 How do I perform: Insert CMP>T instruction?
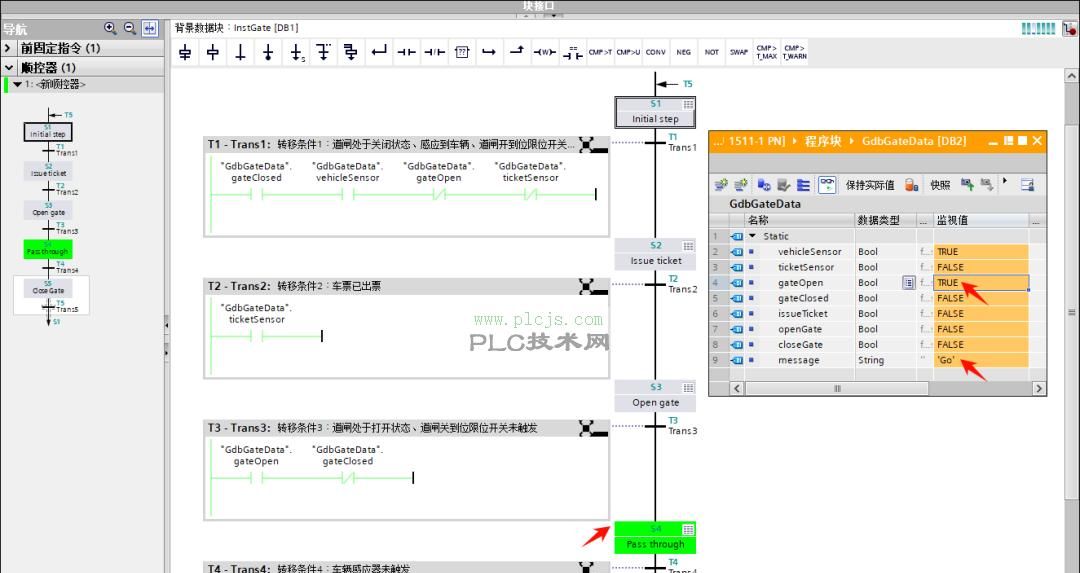[600, 52]
